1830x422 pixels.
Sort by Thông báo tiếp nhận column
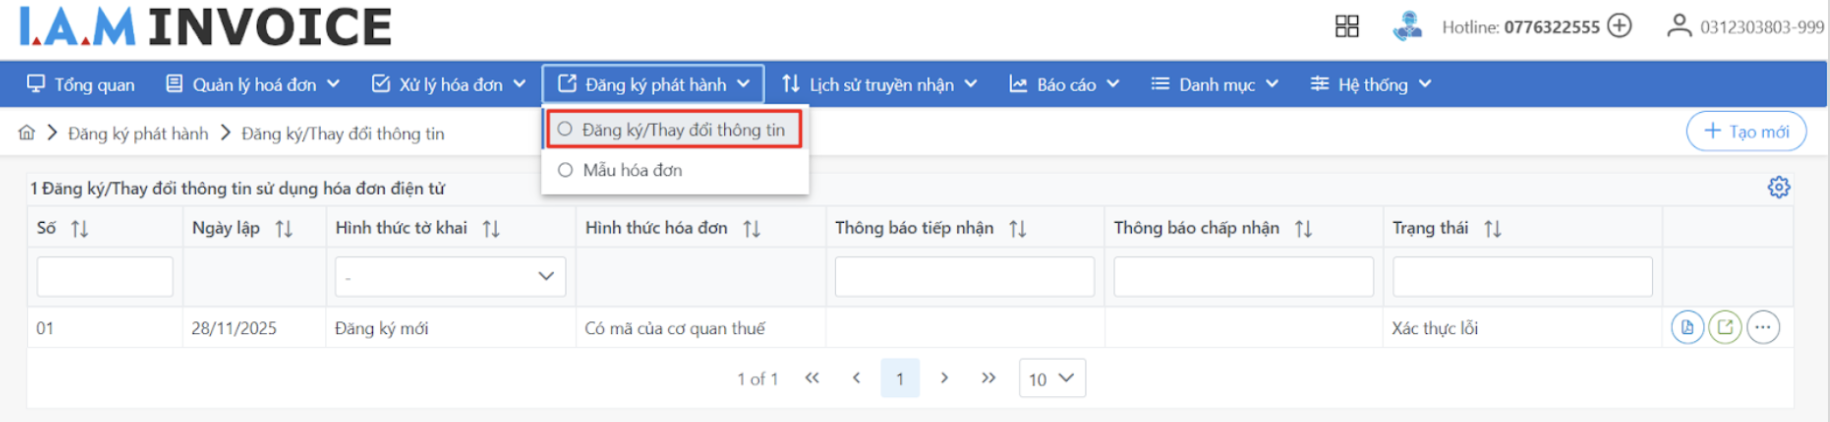(1018, 229)
